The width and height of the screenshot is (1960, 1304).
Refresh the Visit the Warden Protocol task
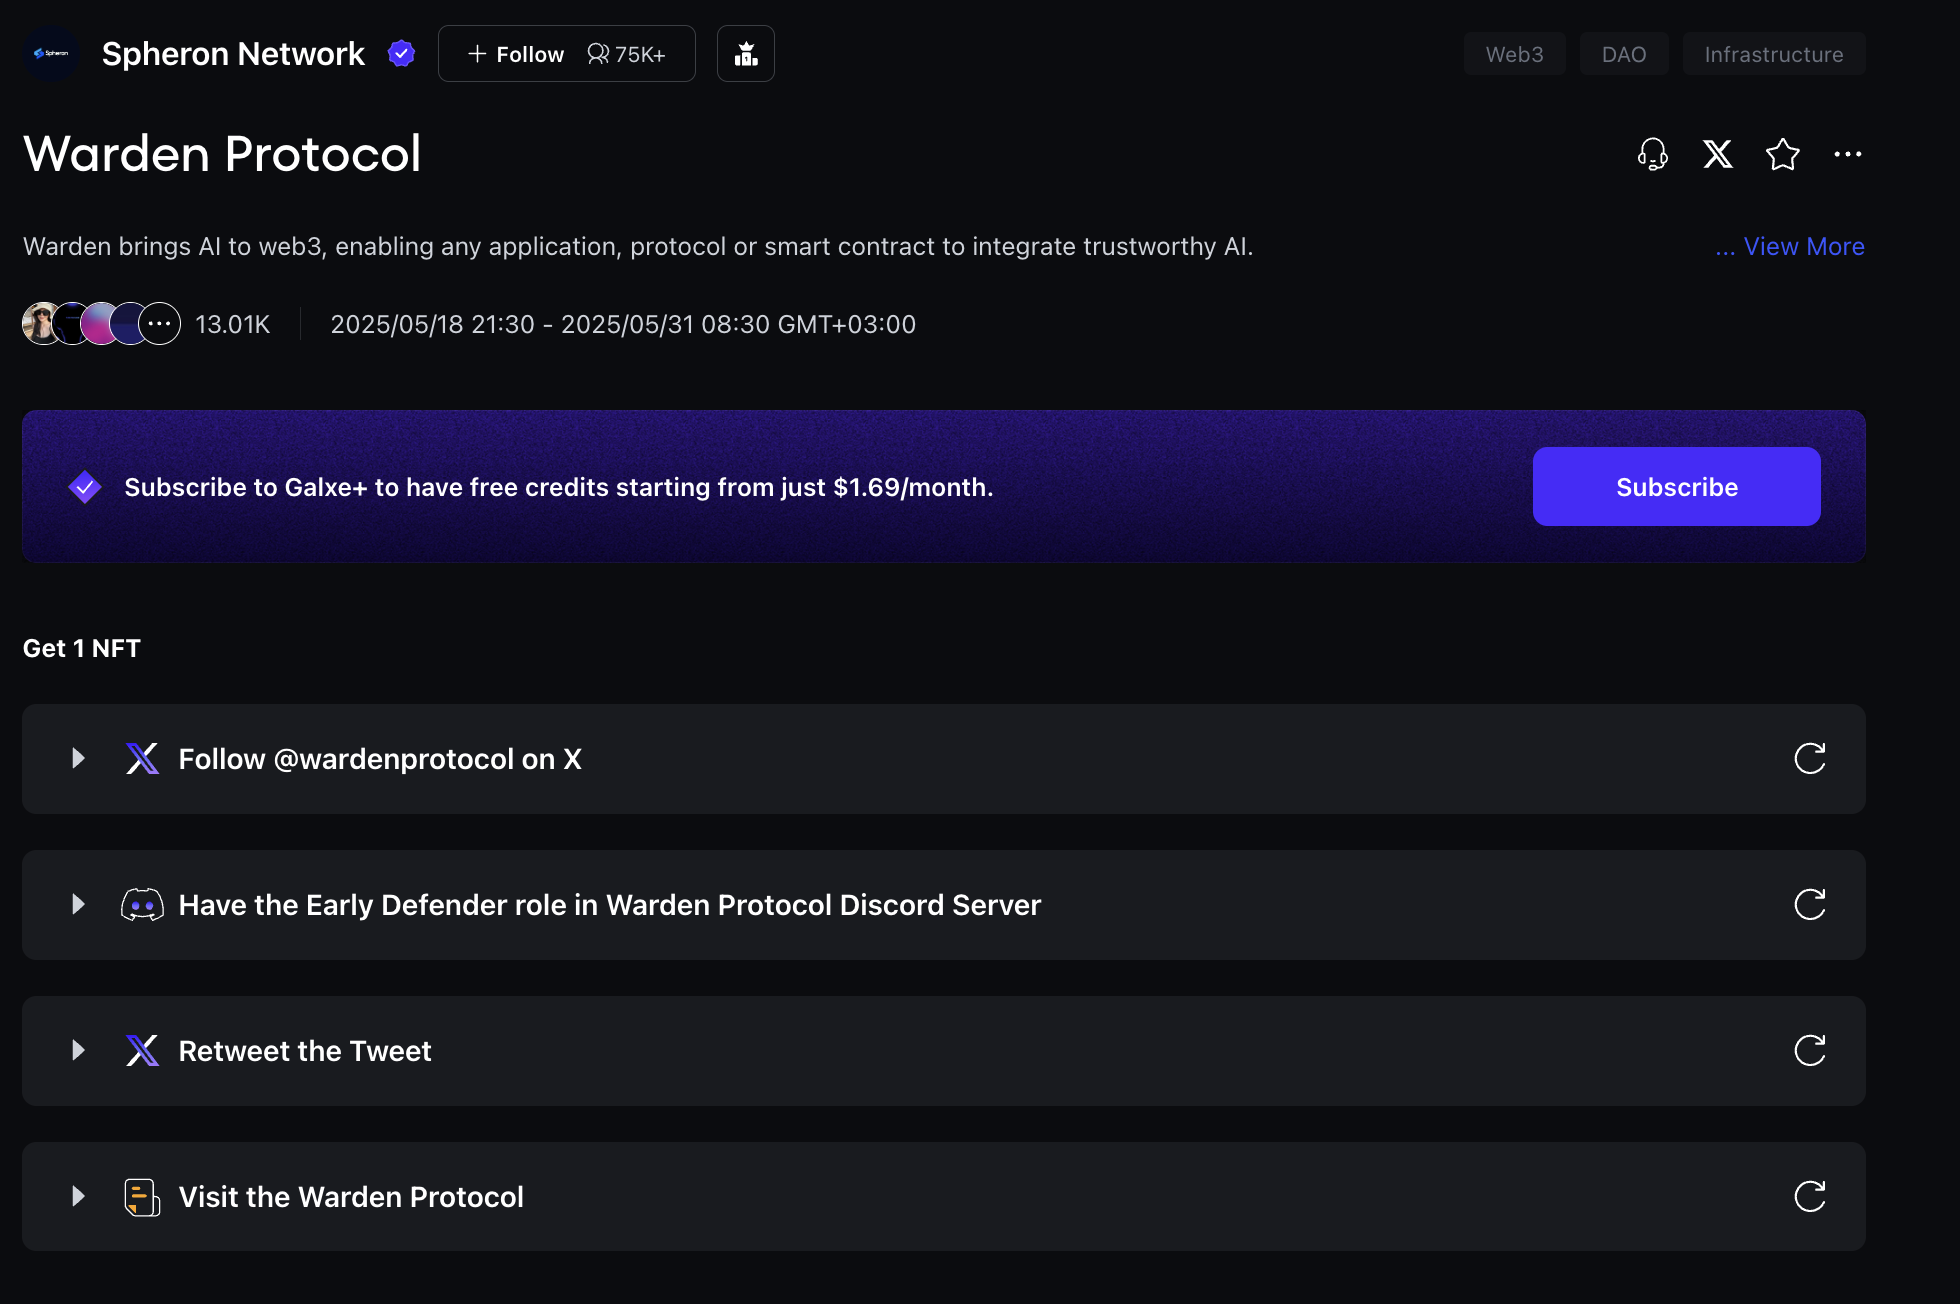1810,1197
